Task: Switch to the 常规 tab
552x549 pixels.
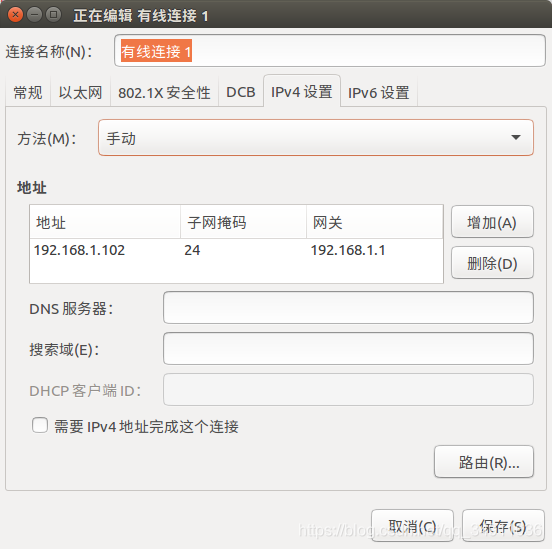Action: (28, 92)
